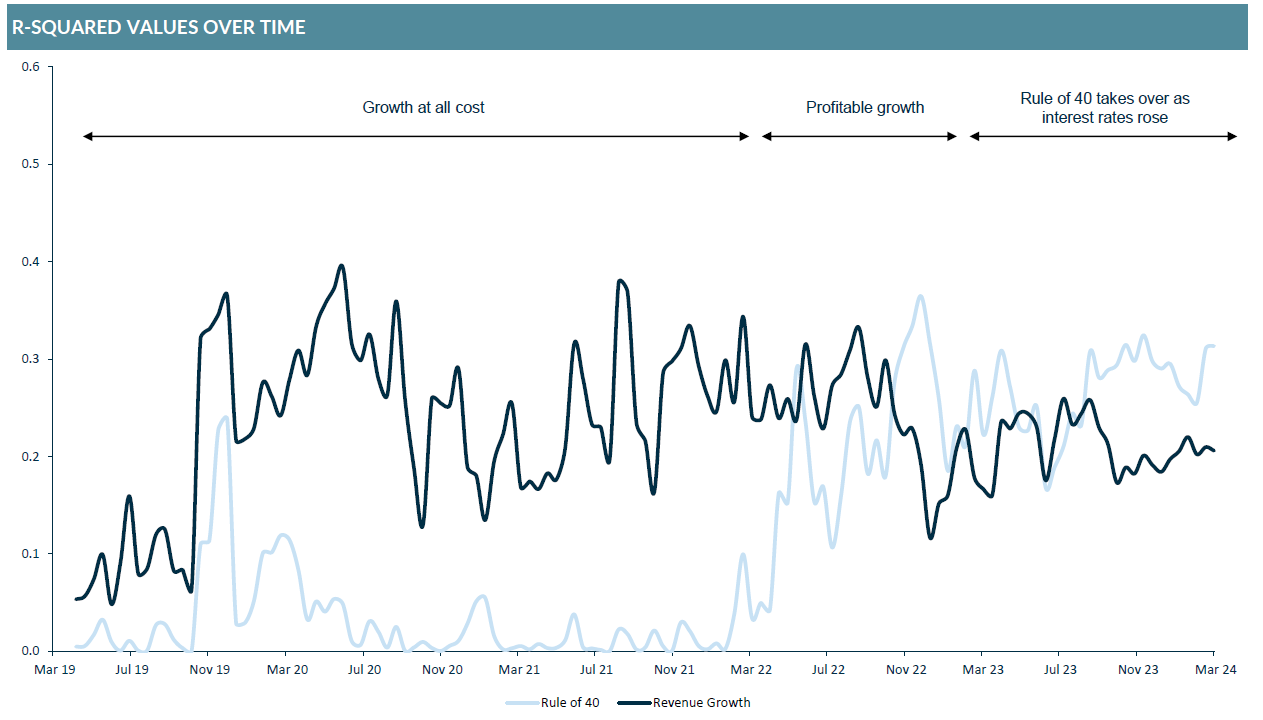
Task: Click left arrowhead of Profitable growth range
Action: [767, 136]
